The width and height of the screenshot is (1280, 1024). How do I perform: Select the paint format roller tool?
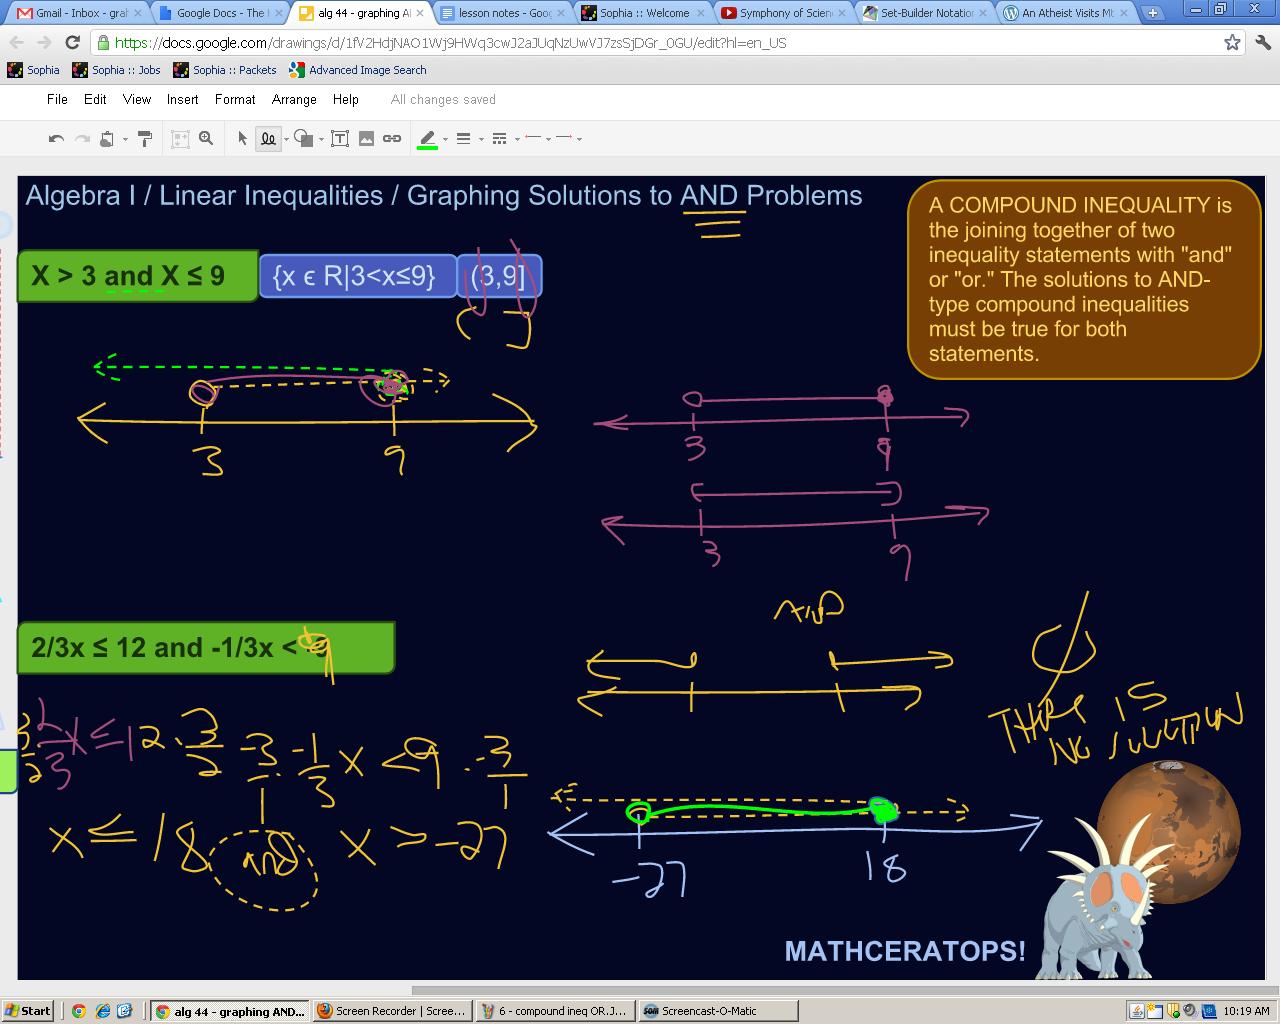pyautogui.click(x=145, y=139)
